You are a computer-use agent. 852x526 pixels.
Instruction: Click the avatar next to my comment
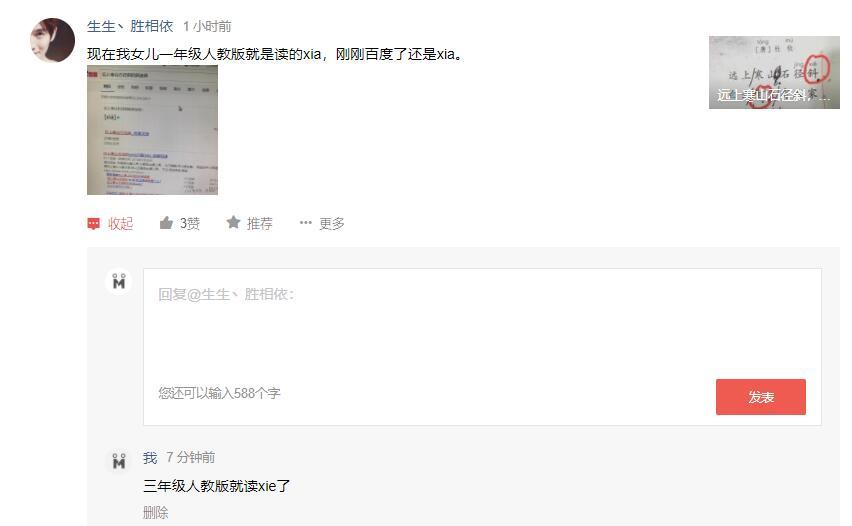click(x=118, y=461)
